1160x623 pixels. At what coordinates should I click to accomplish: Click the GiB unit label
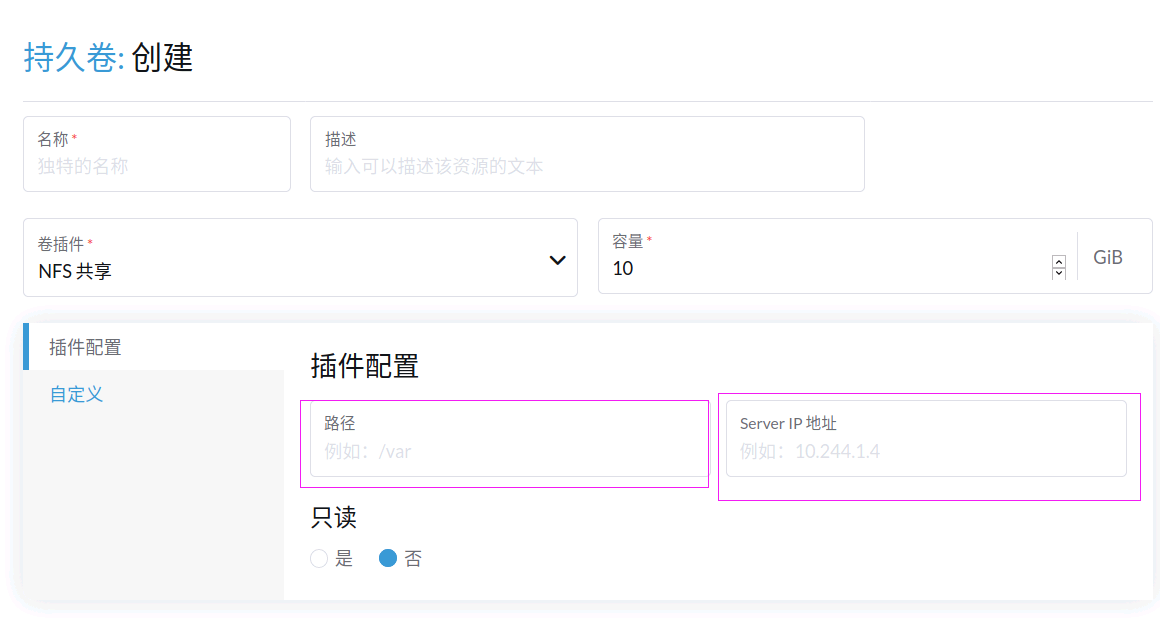tap(1108, 257)
